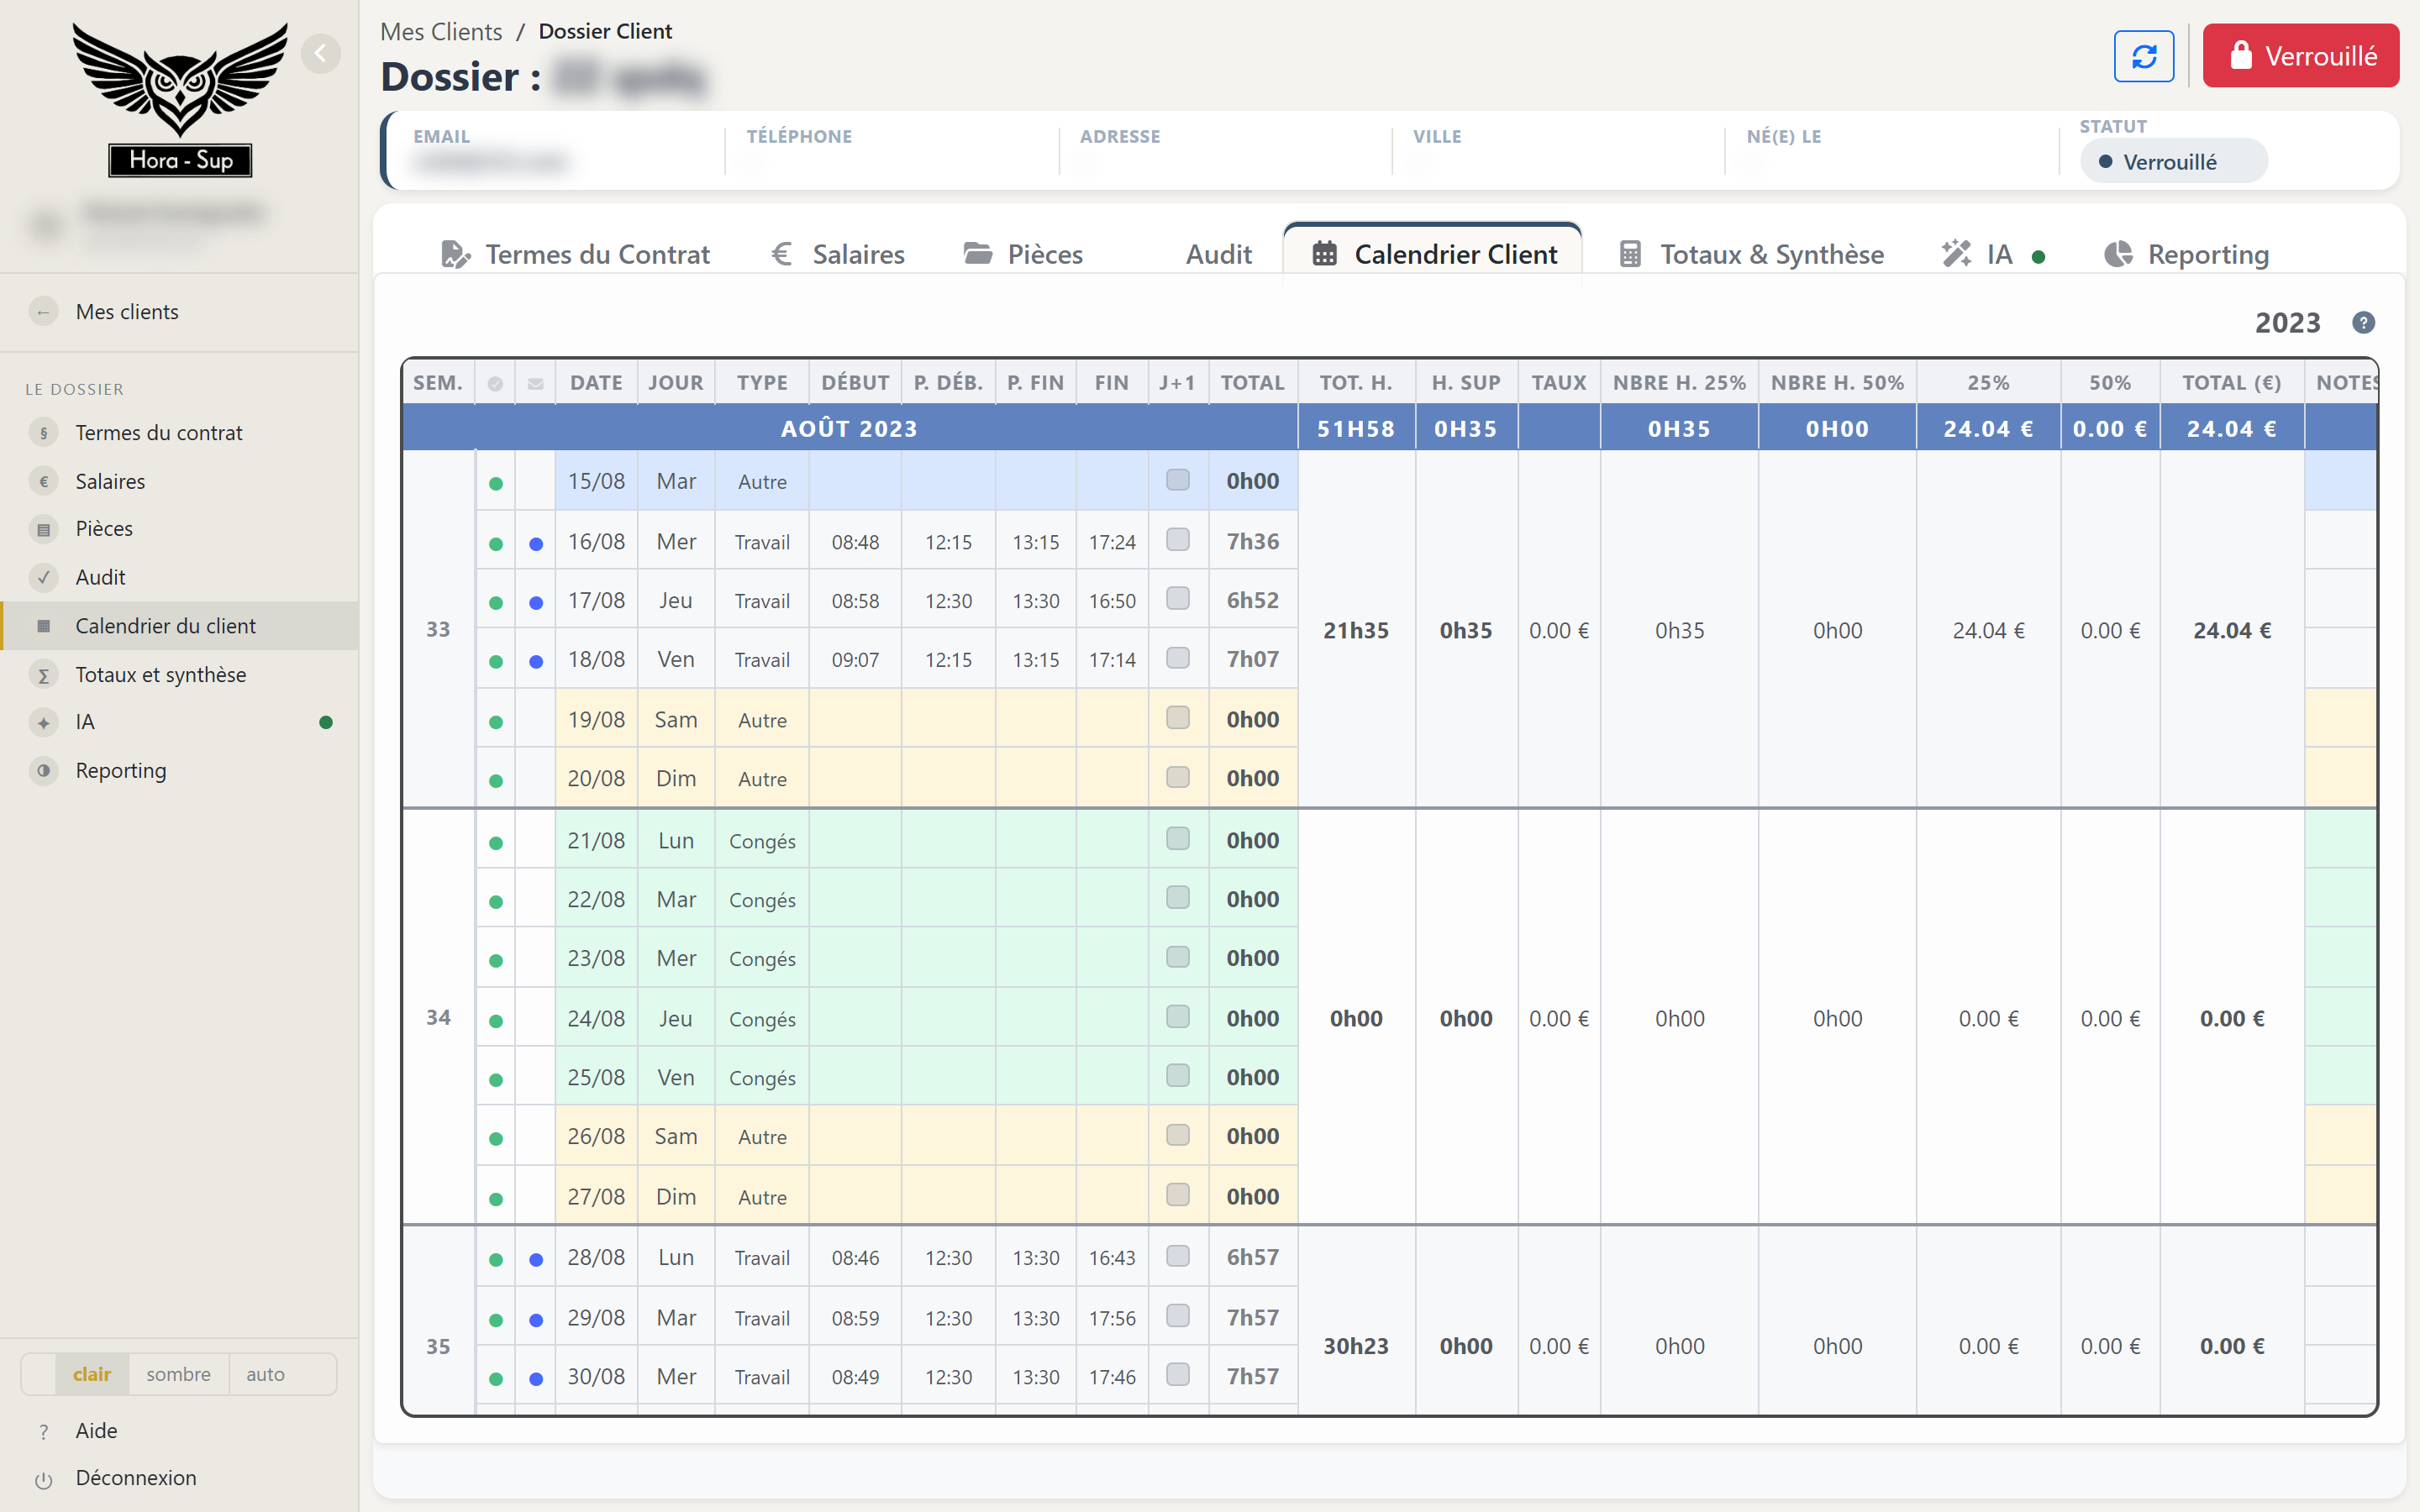Switch to the Reporting tab
This screenshot has width=2420, height=1512.
point(2187,254)
